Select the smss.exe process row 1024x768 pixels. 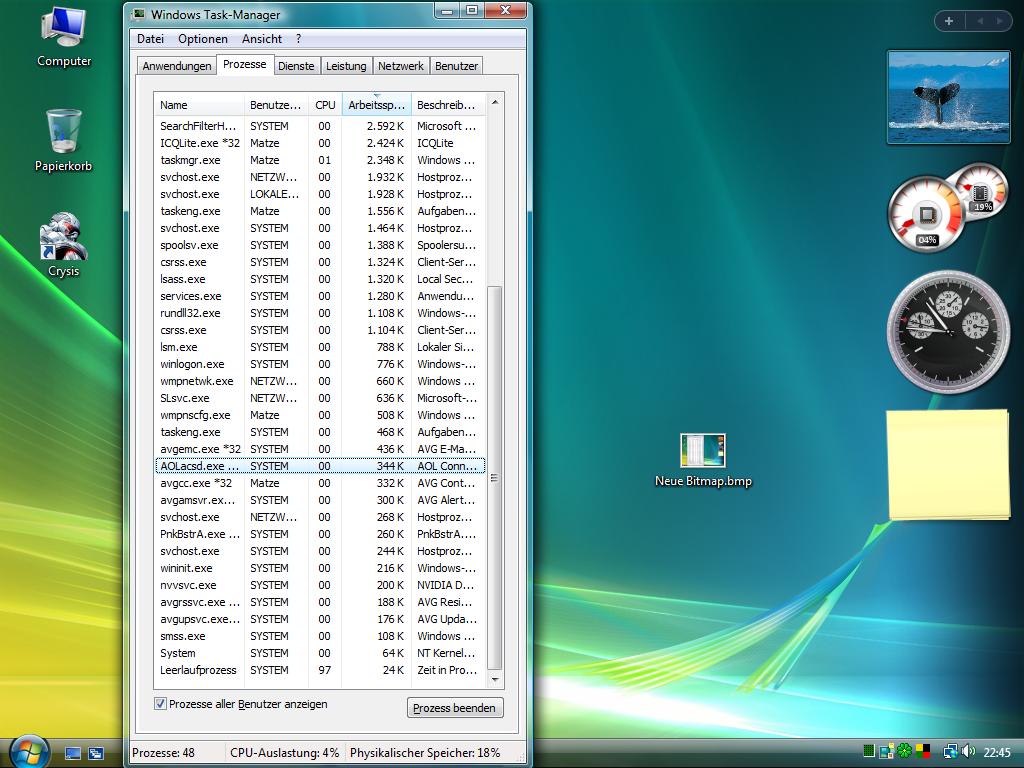[x=320, y=636]
